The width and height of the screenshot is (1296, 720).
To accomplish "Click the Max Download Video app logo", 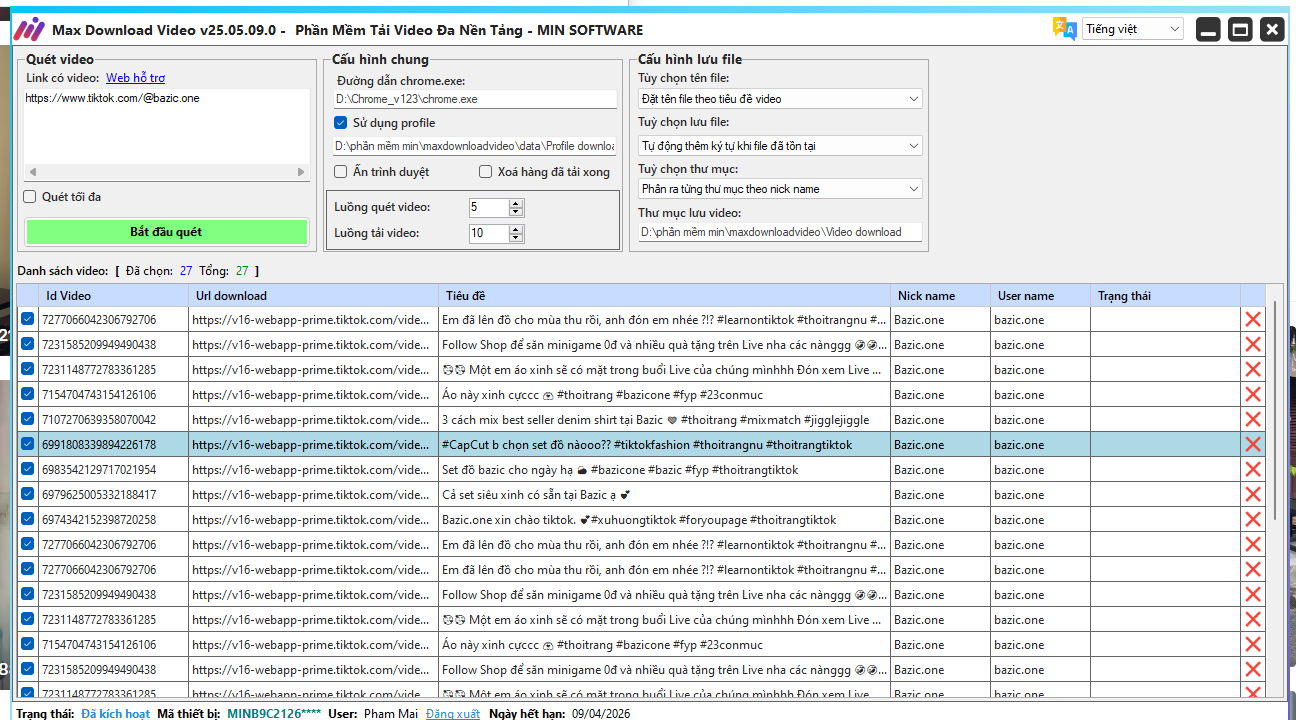I will point(30,29).
